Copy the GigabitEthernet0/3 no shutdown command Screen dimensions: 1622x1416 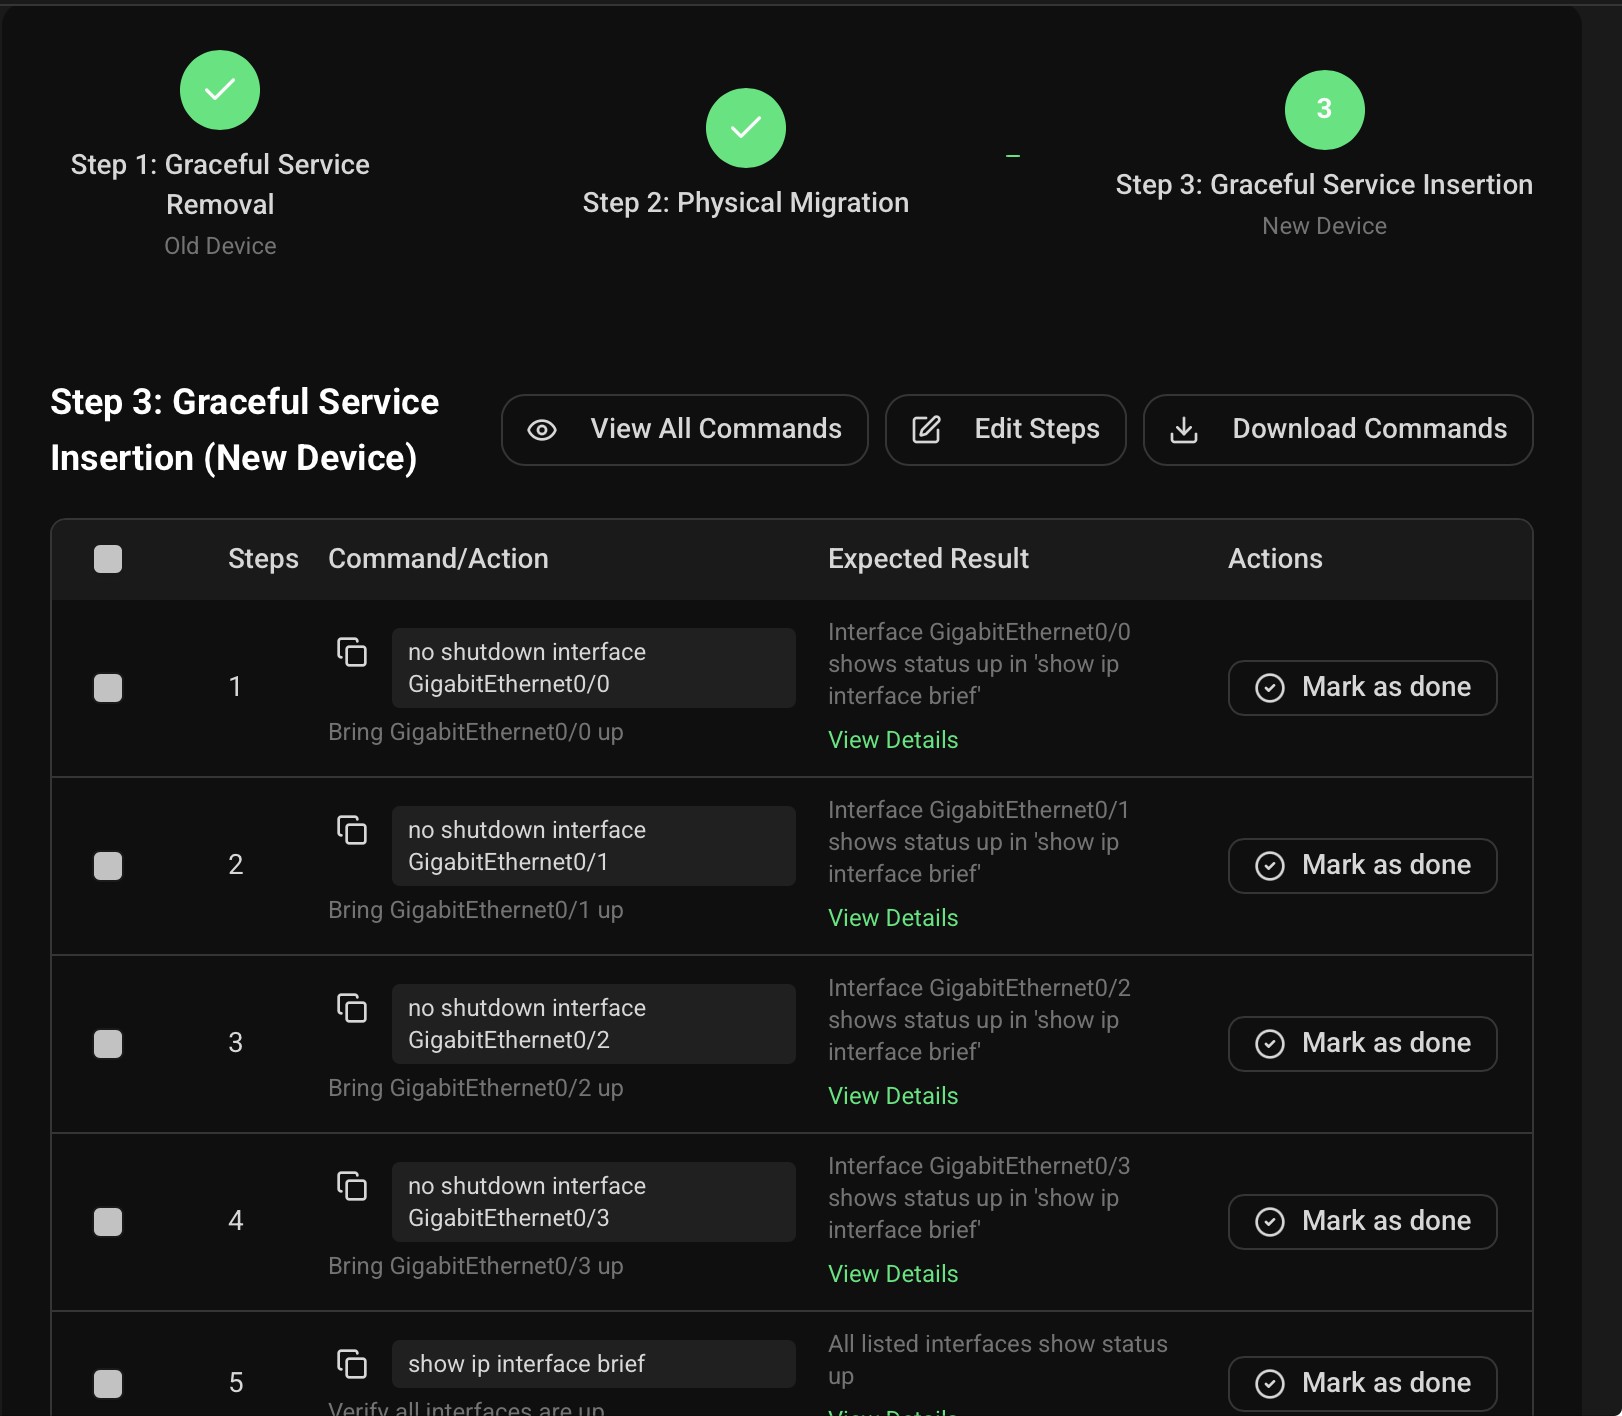point(352,1186)
